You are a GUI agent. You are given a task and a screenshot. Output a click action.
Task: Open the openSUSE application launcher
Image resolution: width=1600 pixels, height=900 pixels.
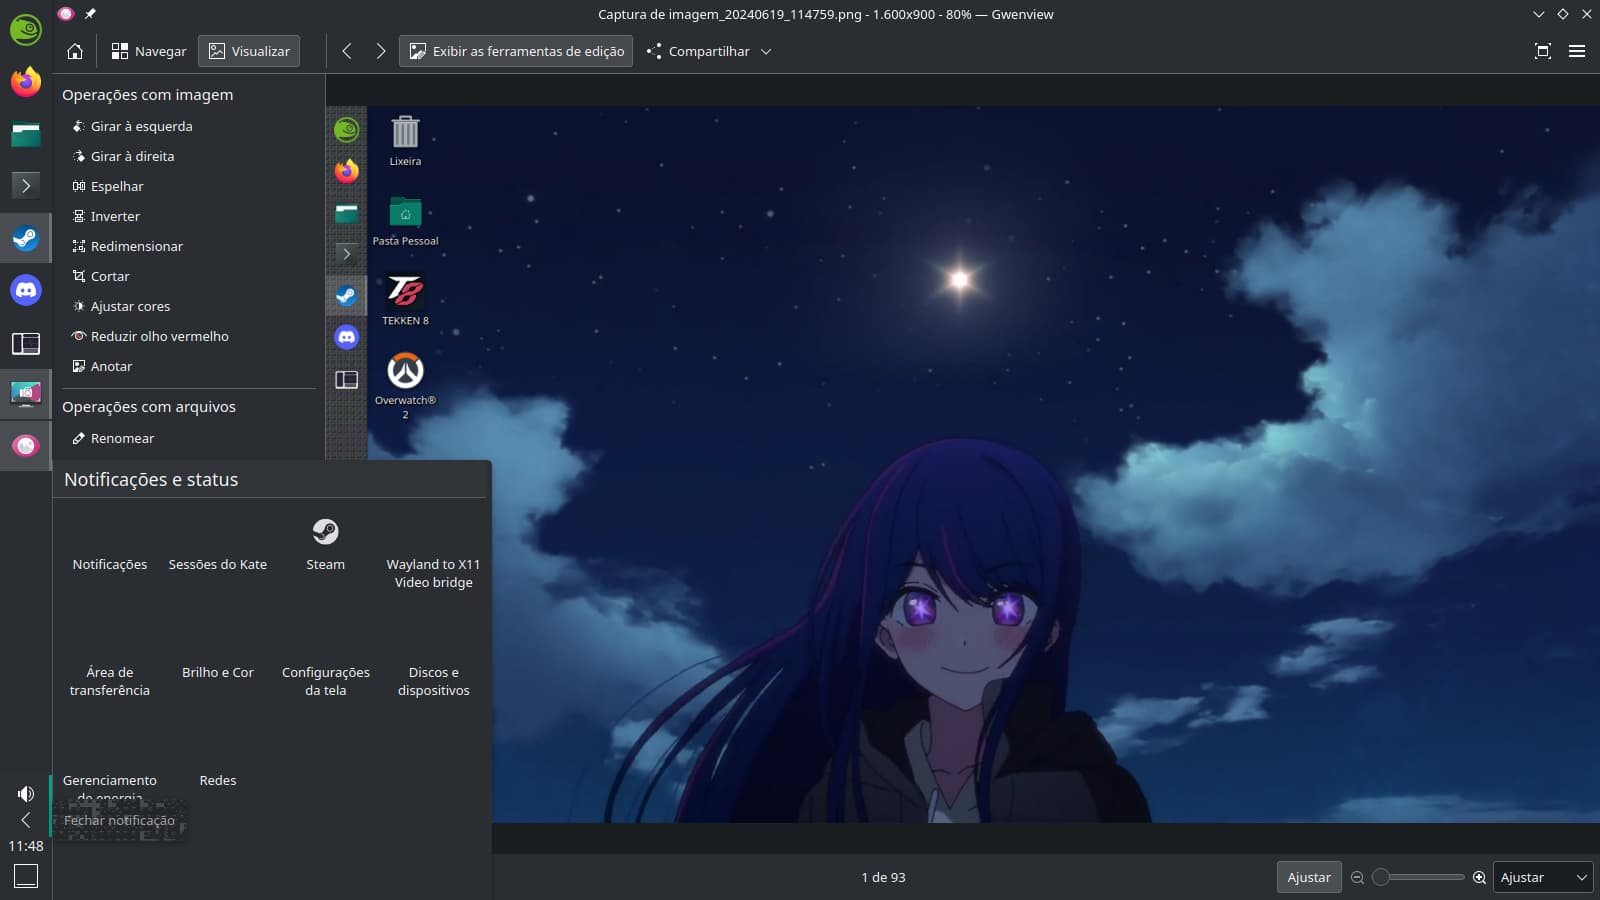click(x=26, y=30)
